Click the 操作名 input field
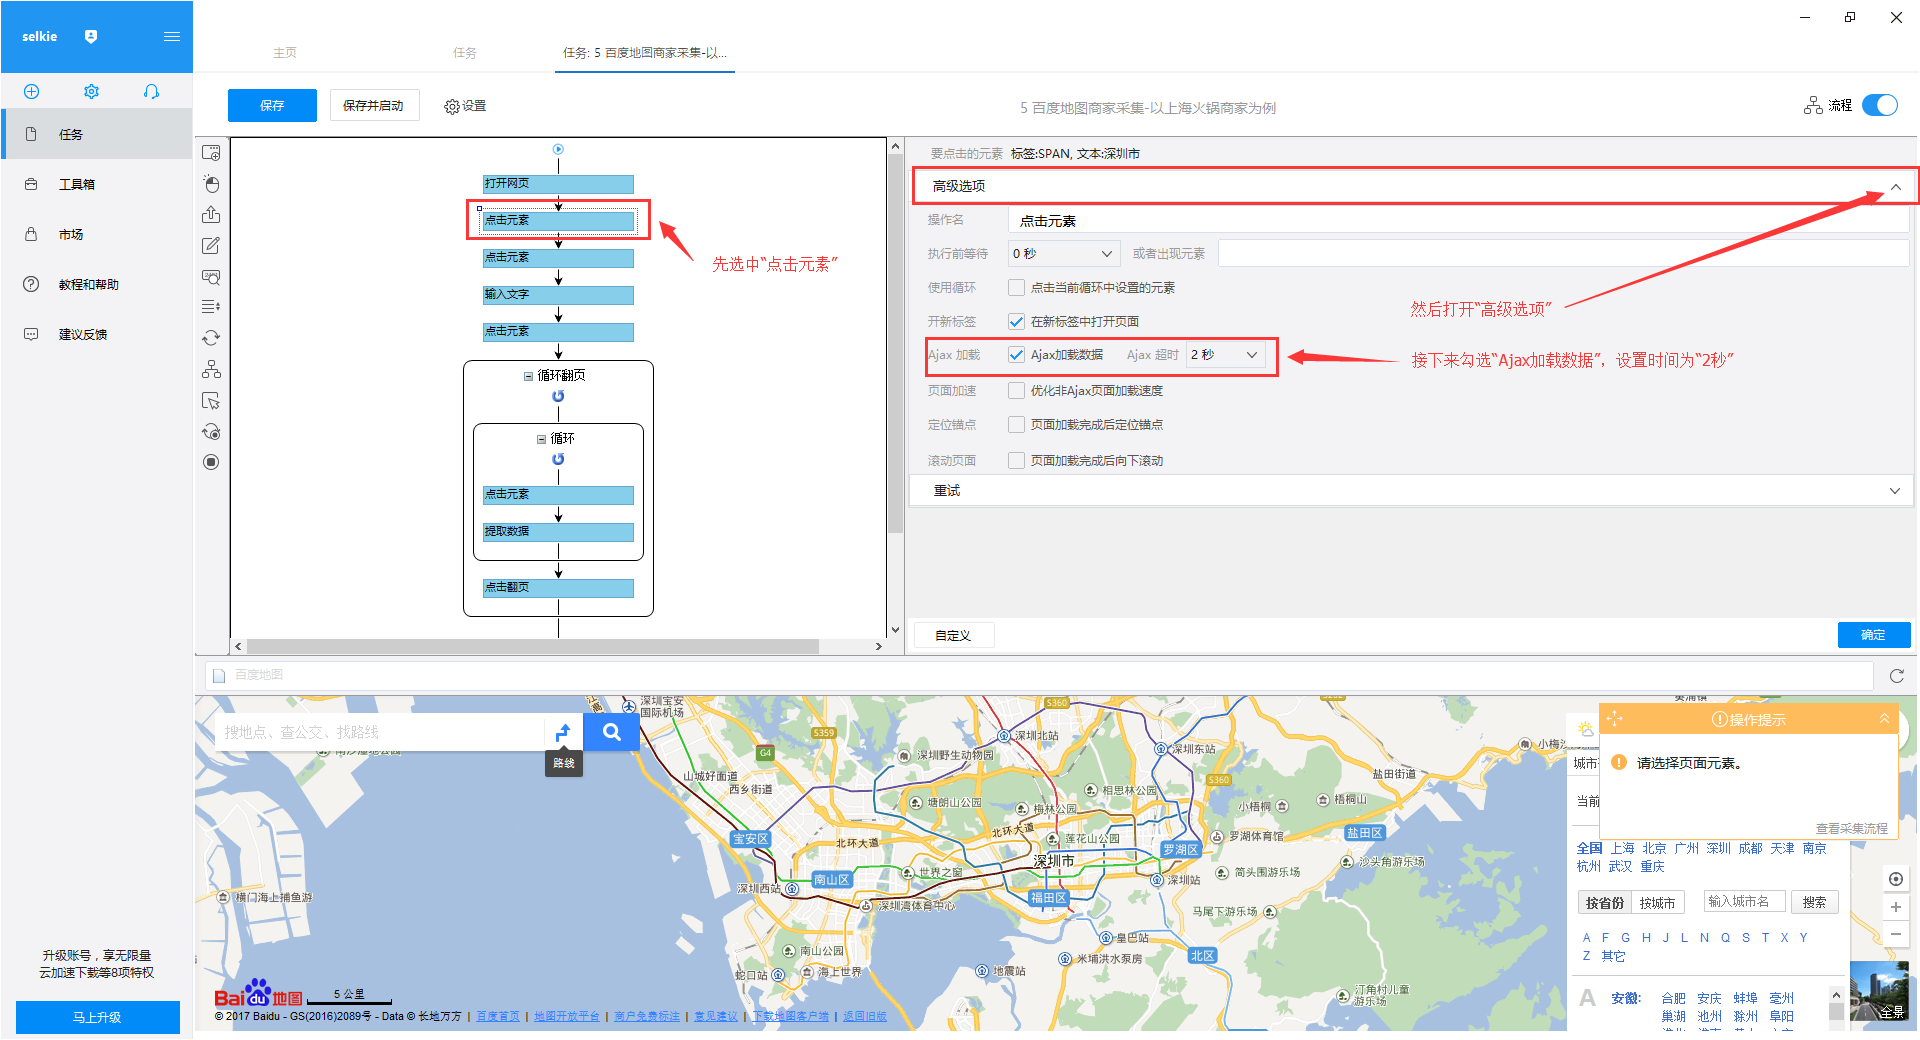 pos(1458,221)
